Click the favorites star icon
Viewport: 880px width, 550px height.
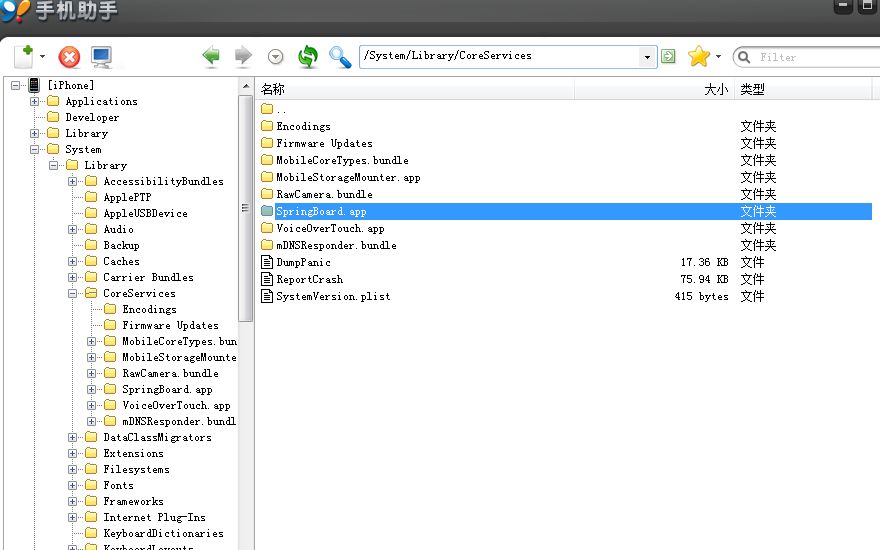coord(698,57)
